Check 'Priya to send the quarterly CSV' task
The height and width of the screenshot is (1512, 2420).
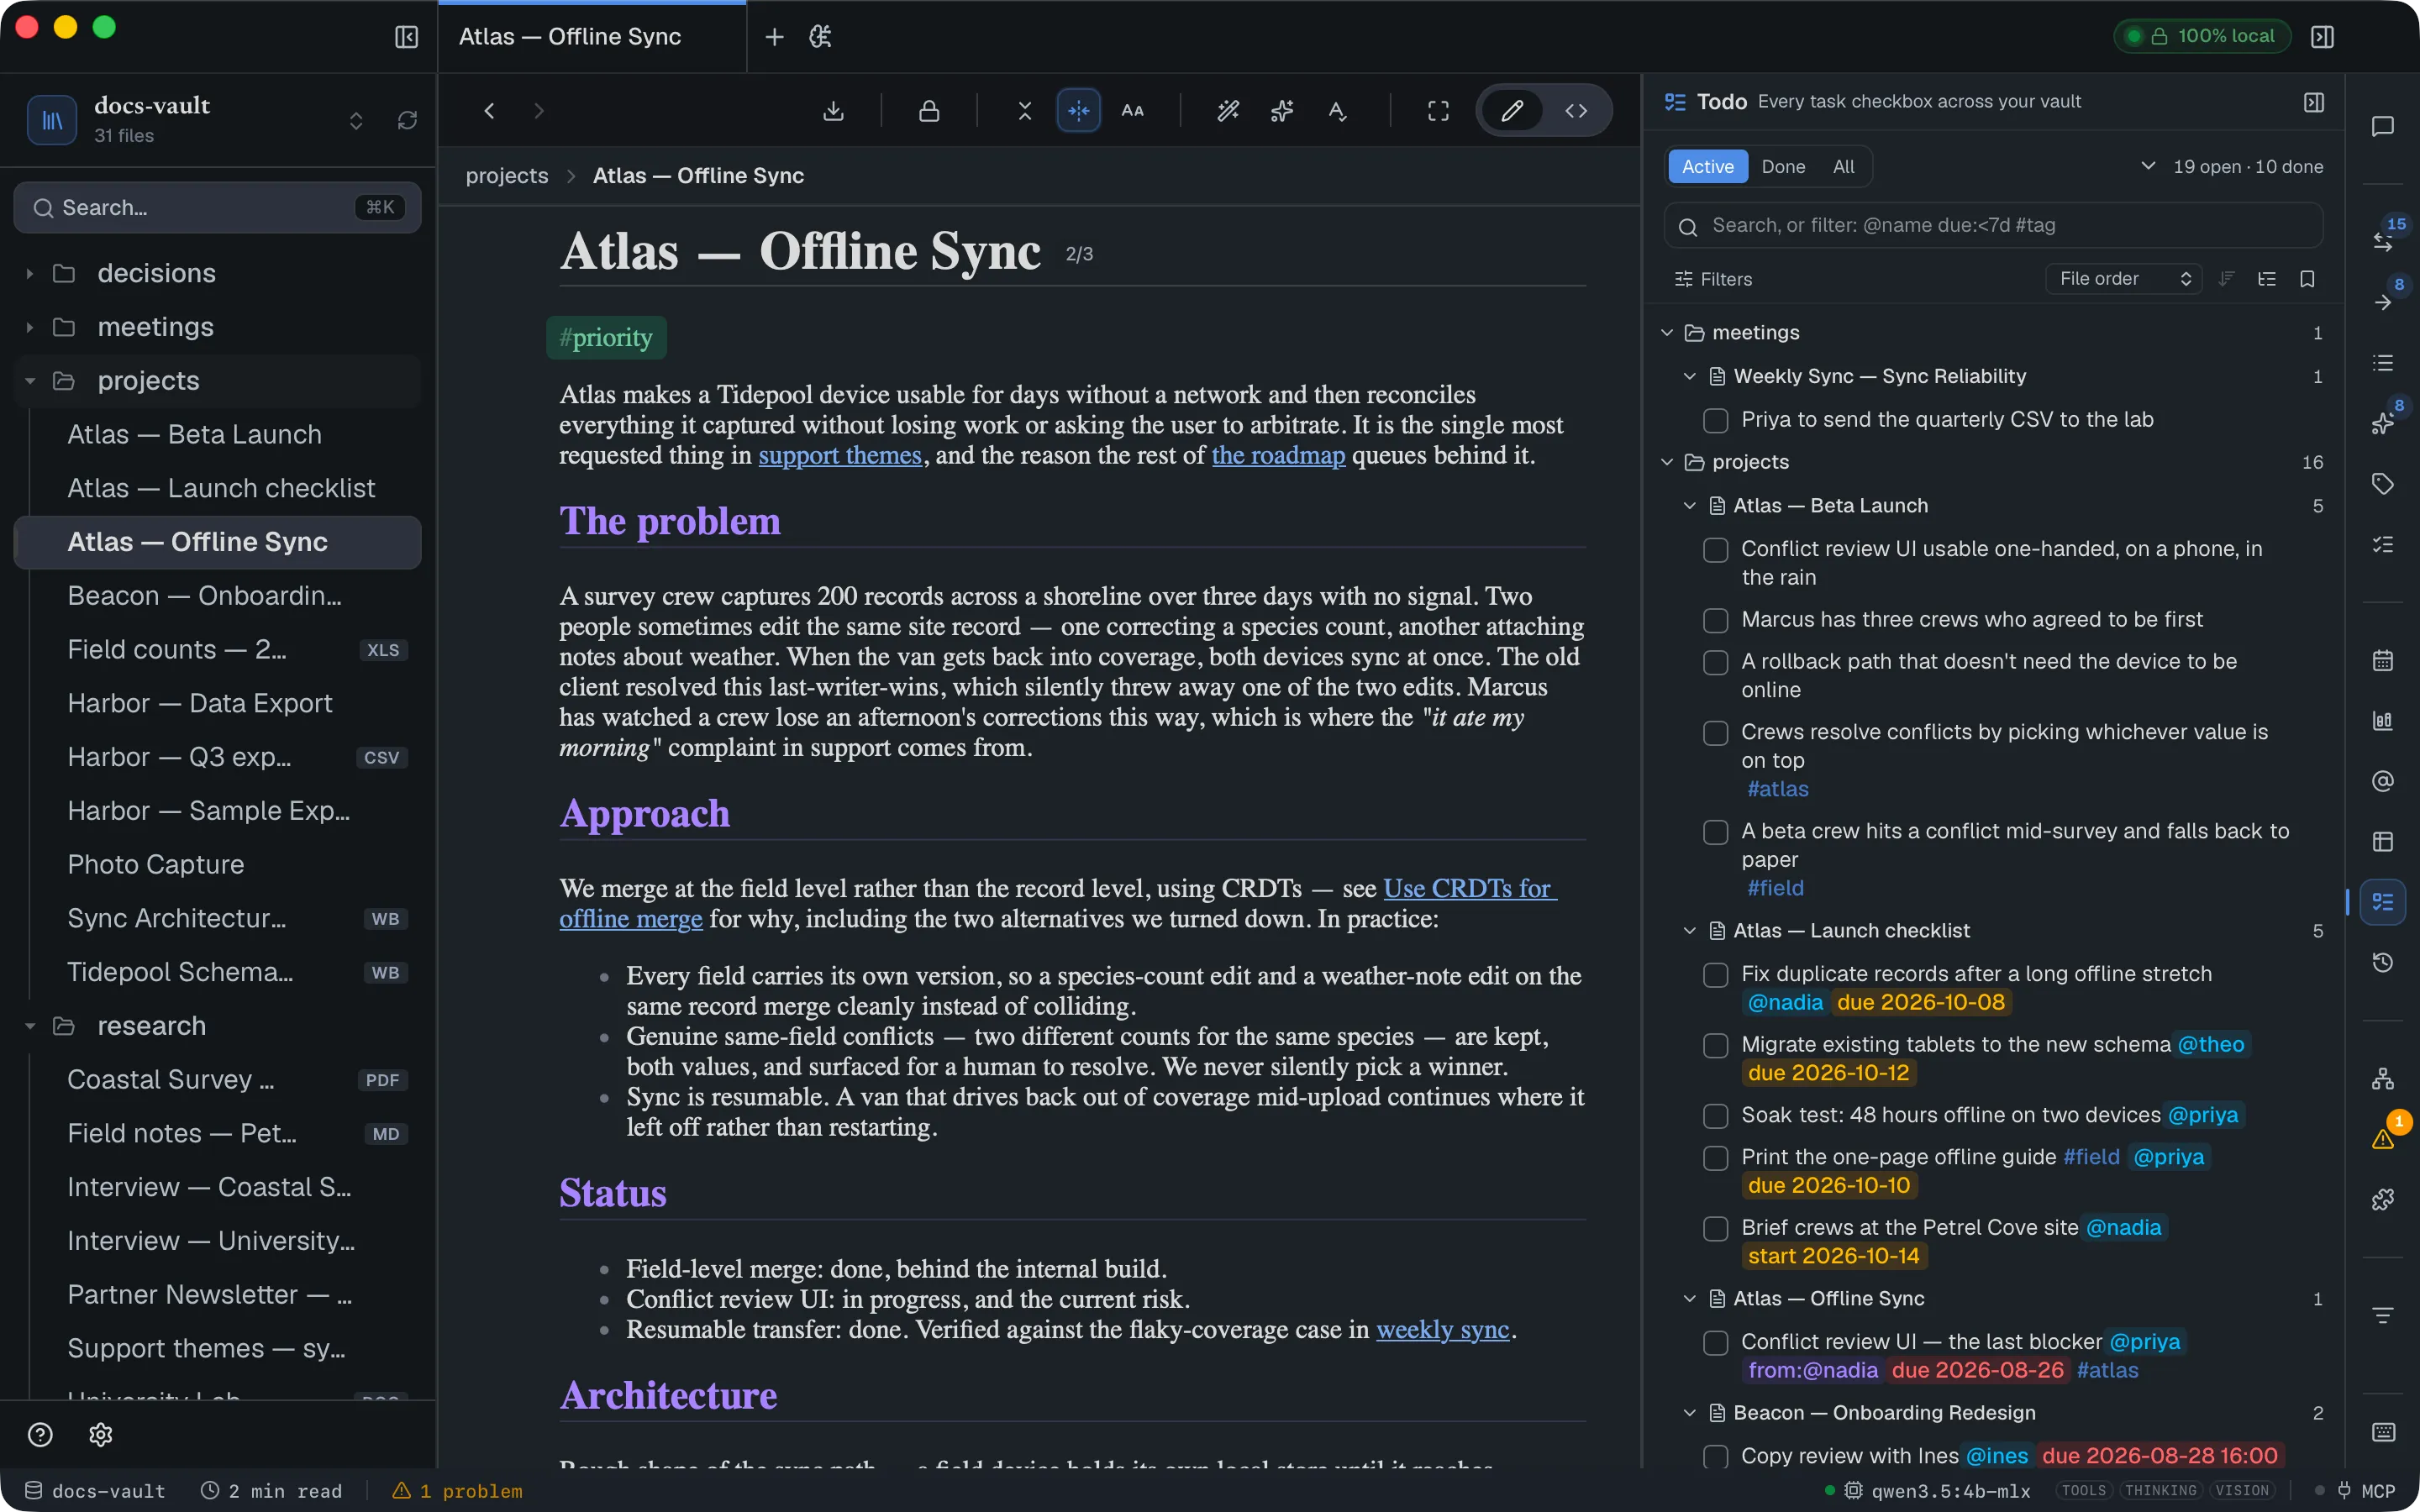1716,420
